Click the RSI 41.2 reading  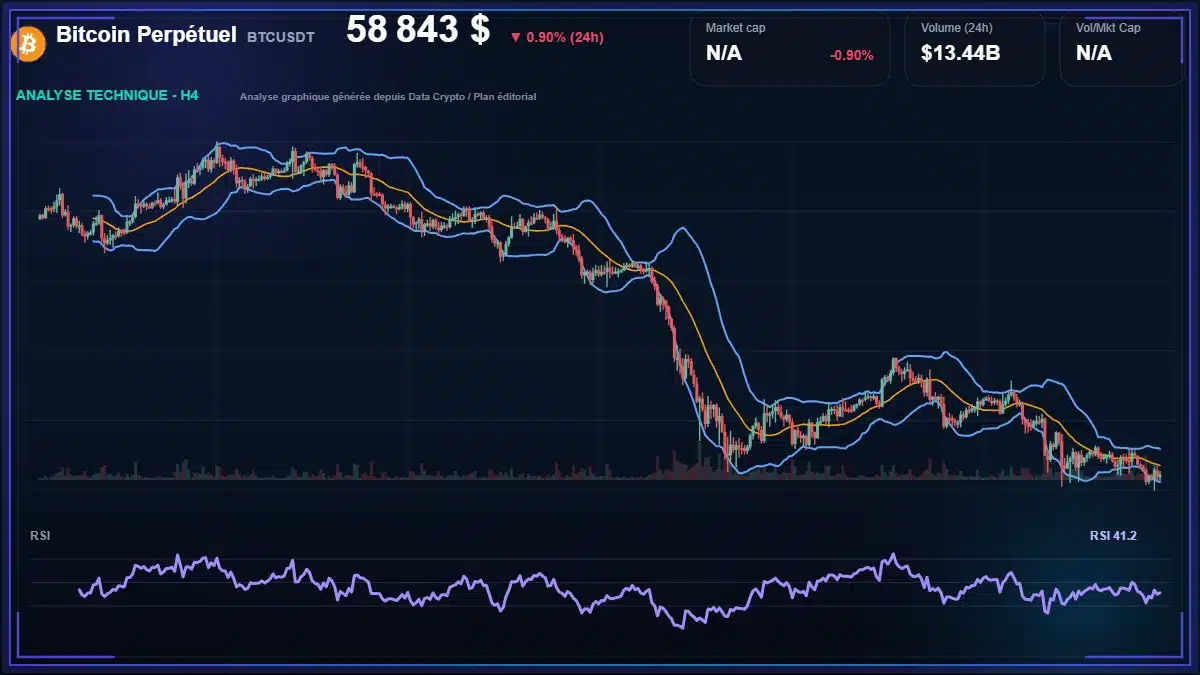(1113, 536)
